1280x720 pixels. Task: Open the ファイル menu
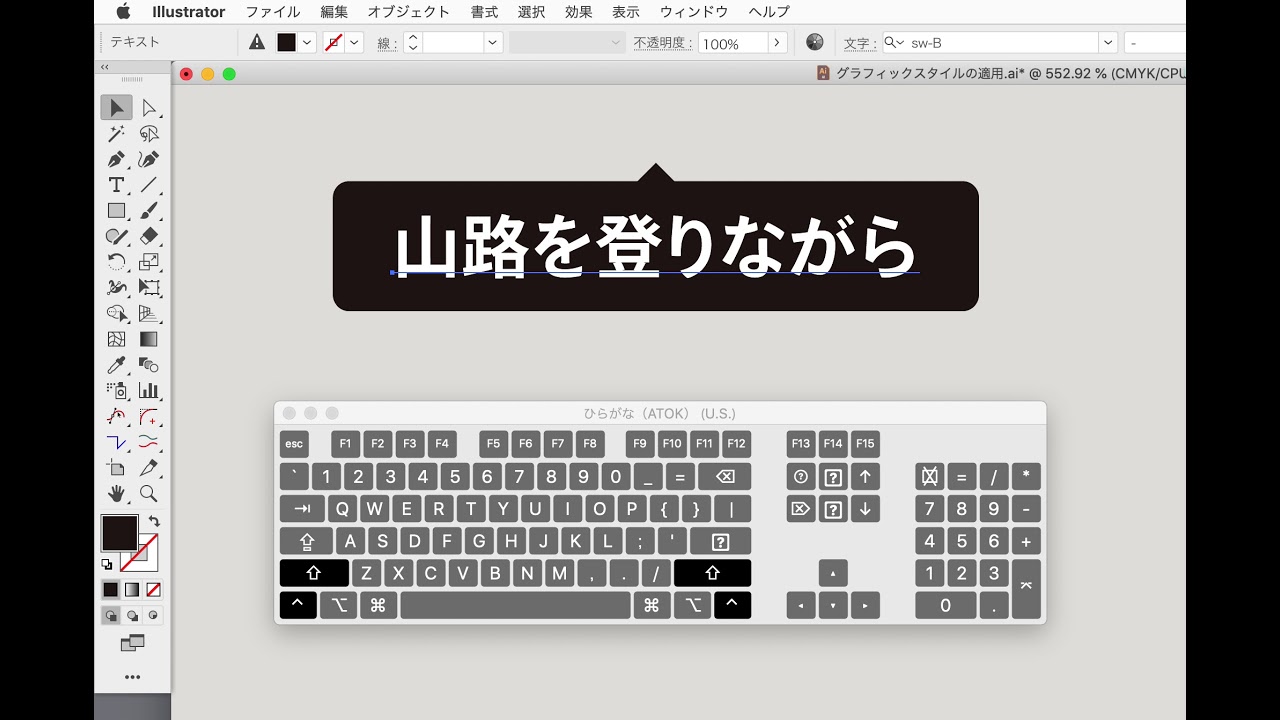(273, 12)
